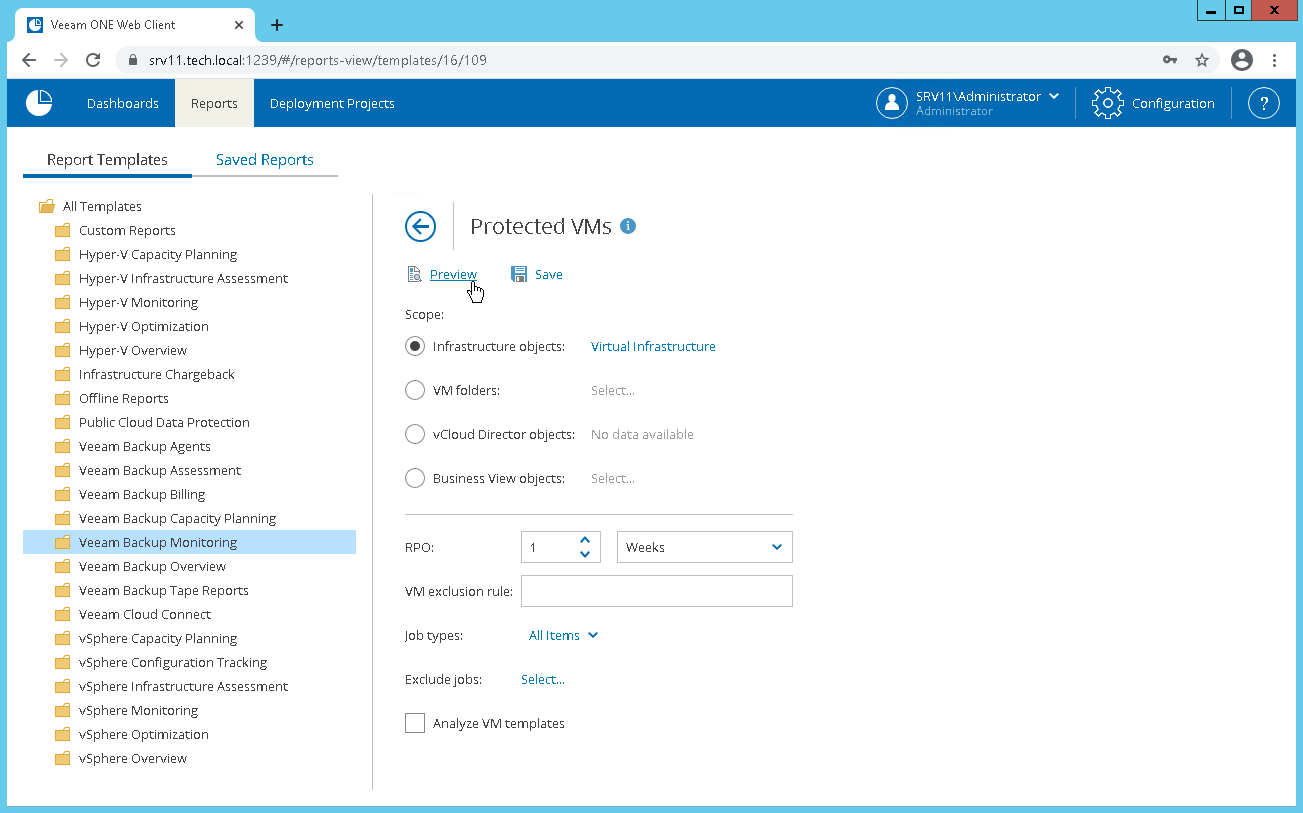Click the browser reload icon
Viewport: 1303px width, 813px height.
(93, 60)
